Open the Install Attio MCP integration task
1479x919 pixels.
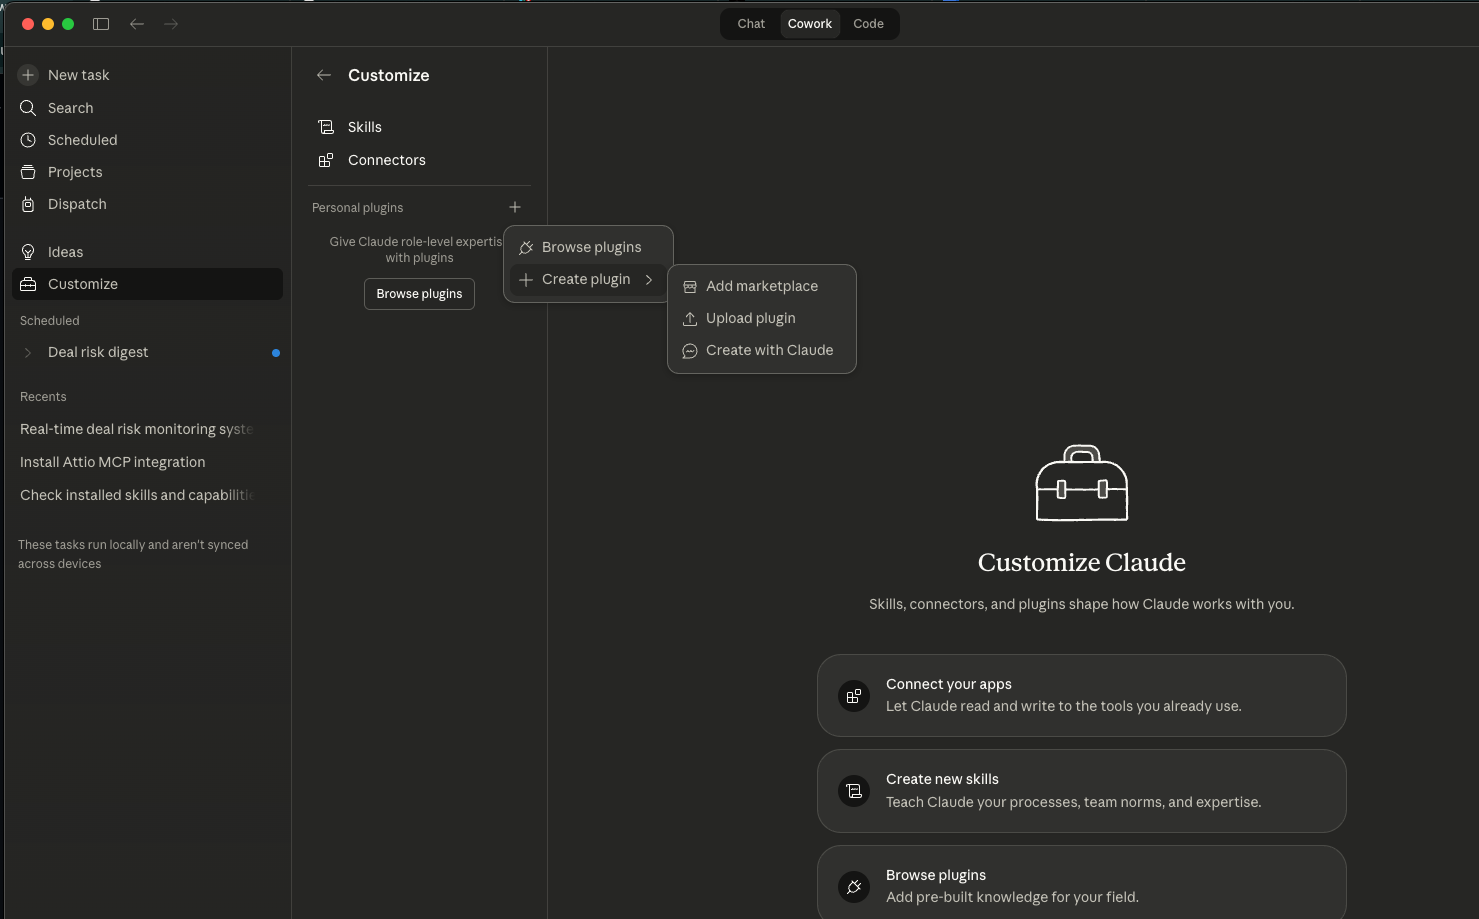[x=112, y=462]
